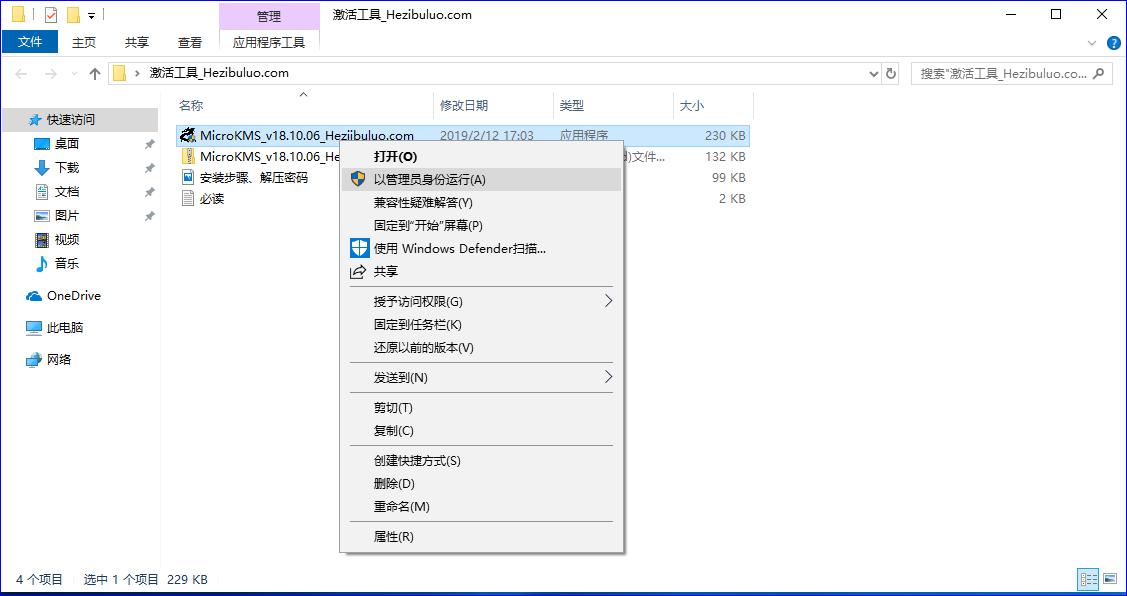
Task: Open the address bar history dropdown
Action: 872,73
